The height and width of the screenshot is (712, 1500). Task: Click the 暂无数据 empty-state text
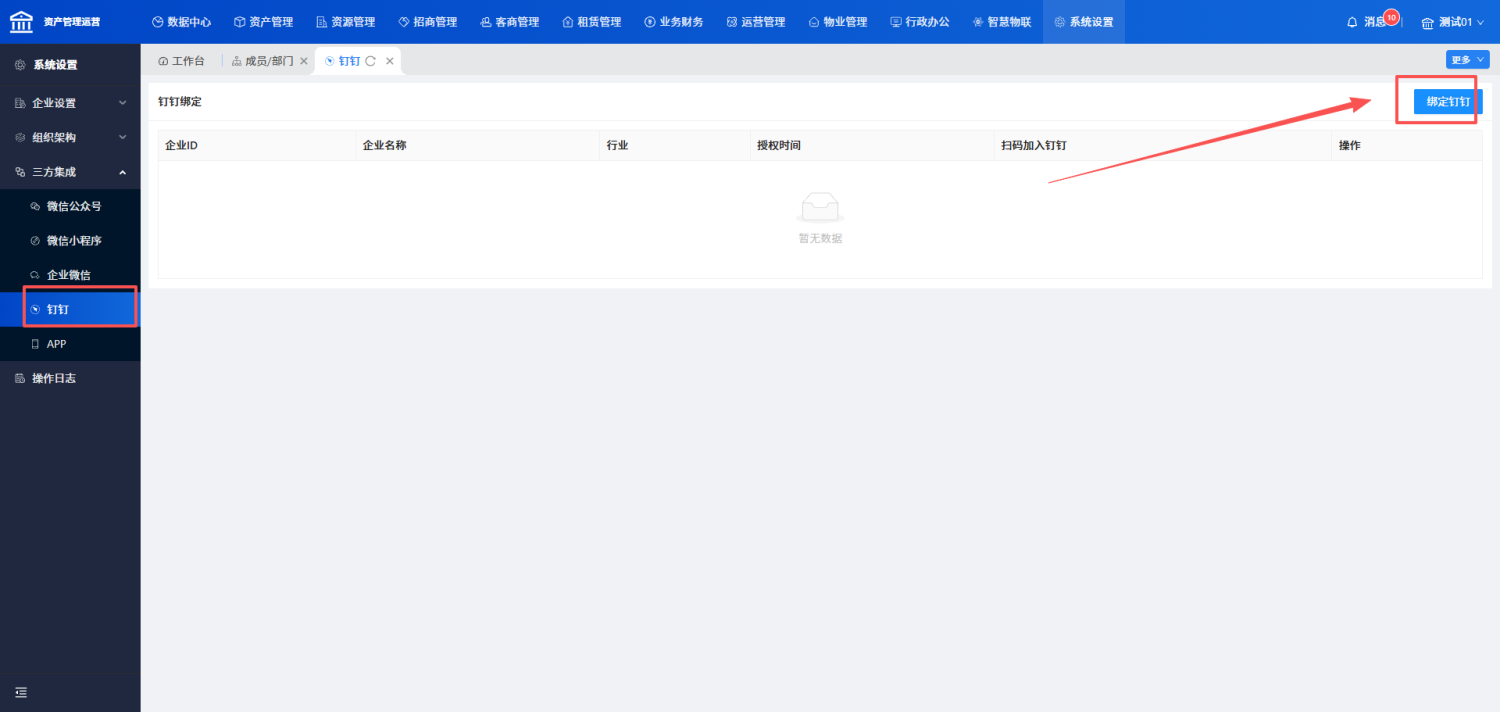coord(820,238)
